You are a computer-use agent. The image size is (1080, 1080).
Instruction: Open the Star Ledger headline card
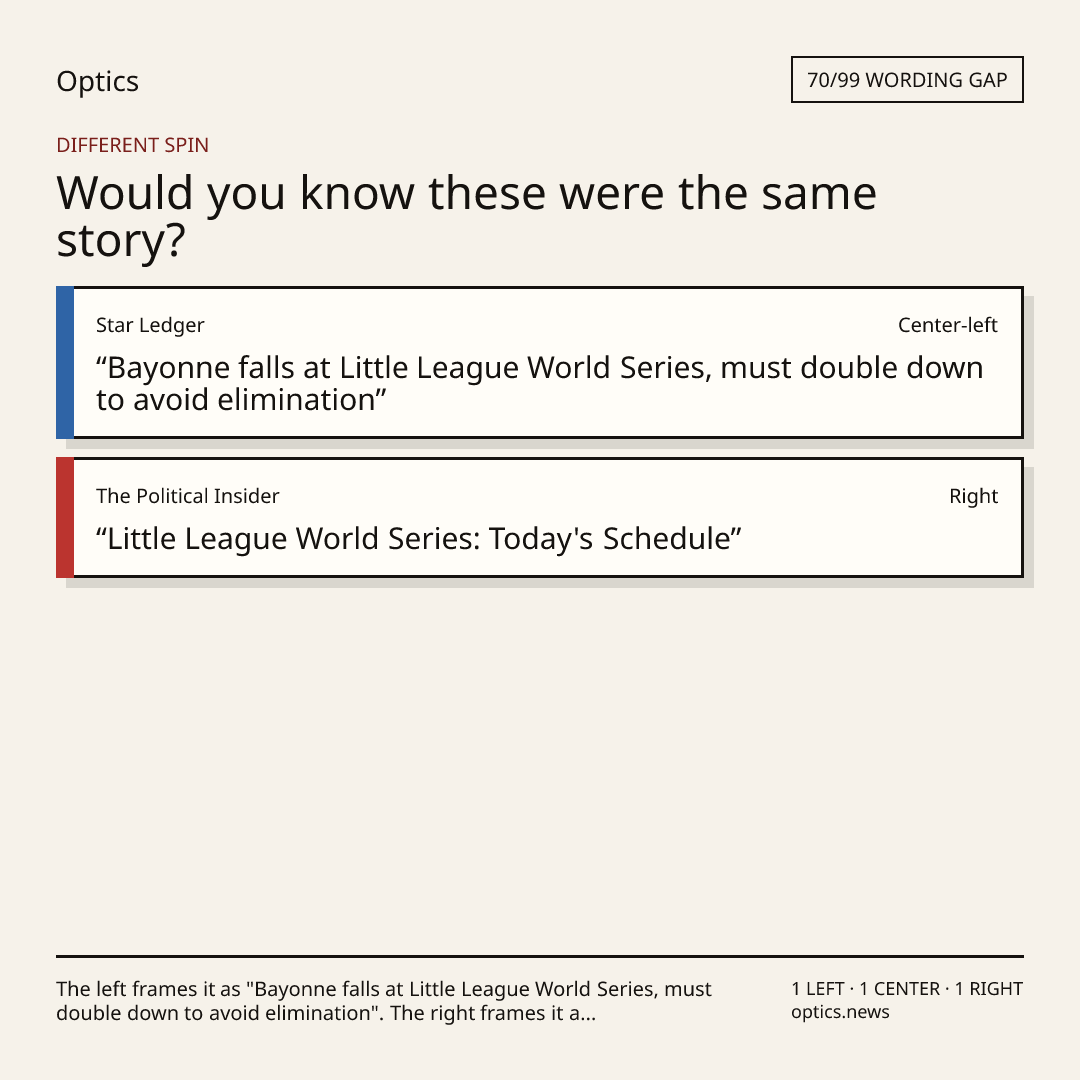pyautogui.click(x=540, y=362)
